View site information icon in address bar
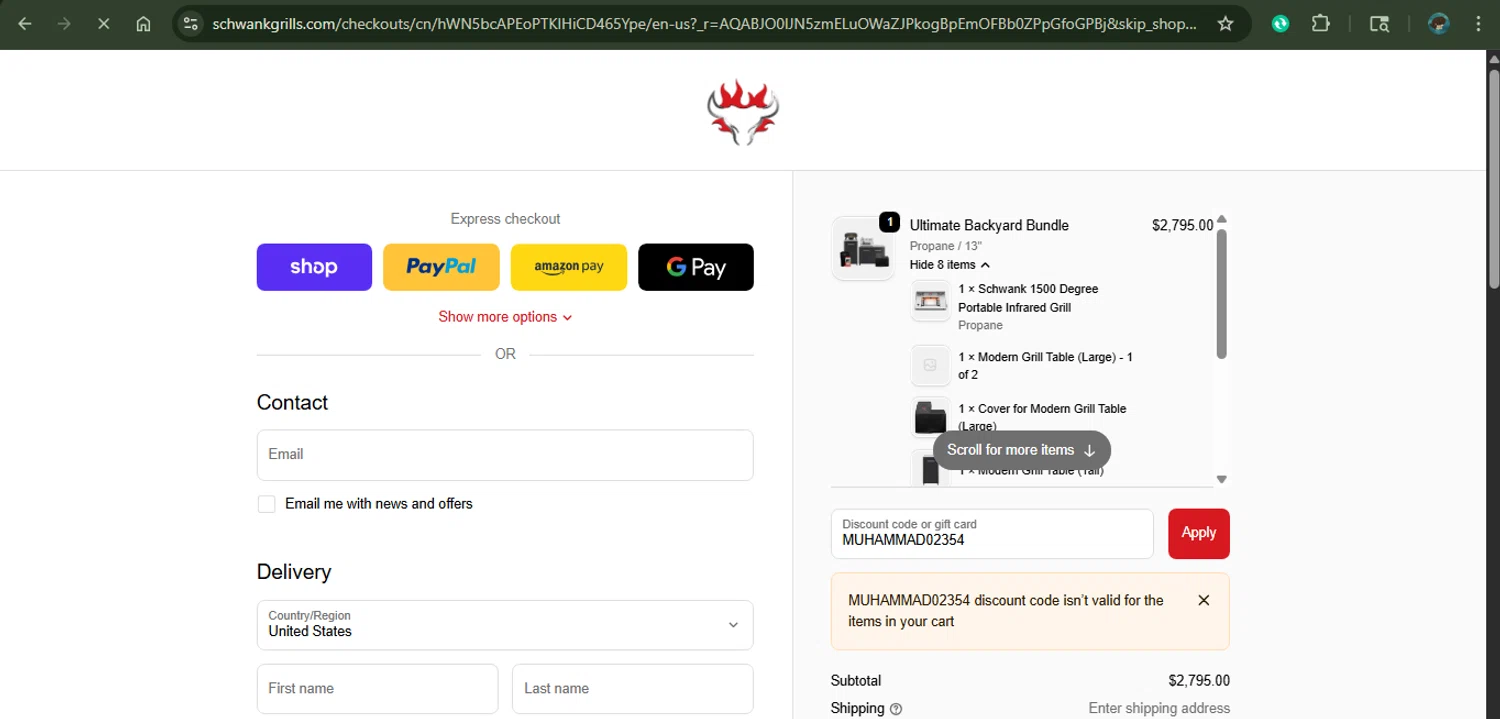Viewport: 1500px width, 719px height. tap(191, 24)
